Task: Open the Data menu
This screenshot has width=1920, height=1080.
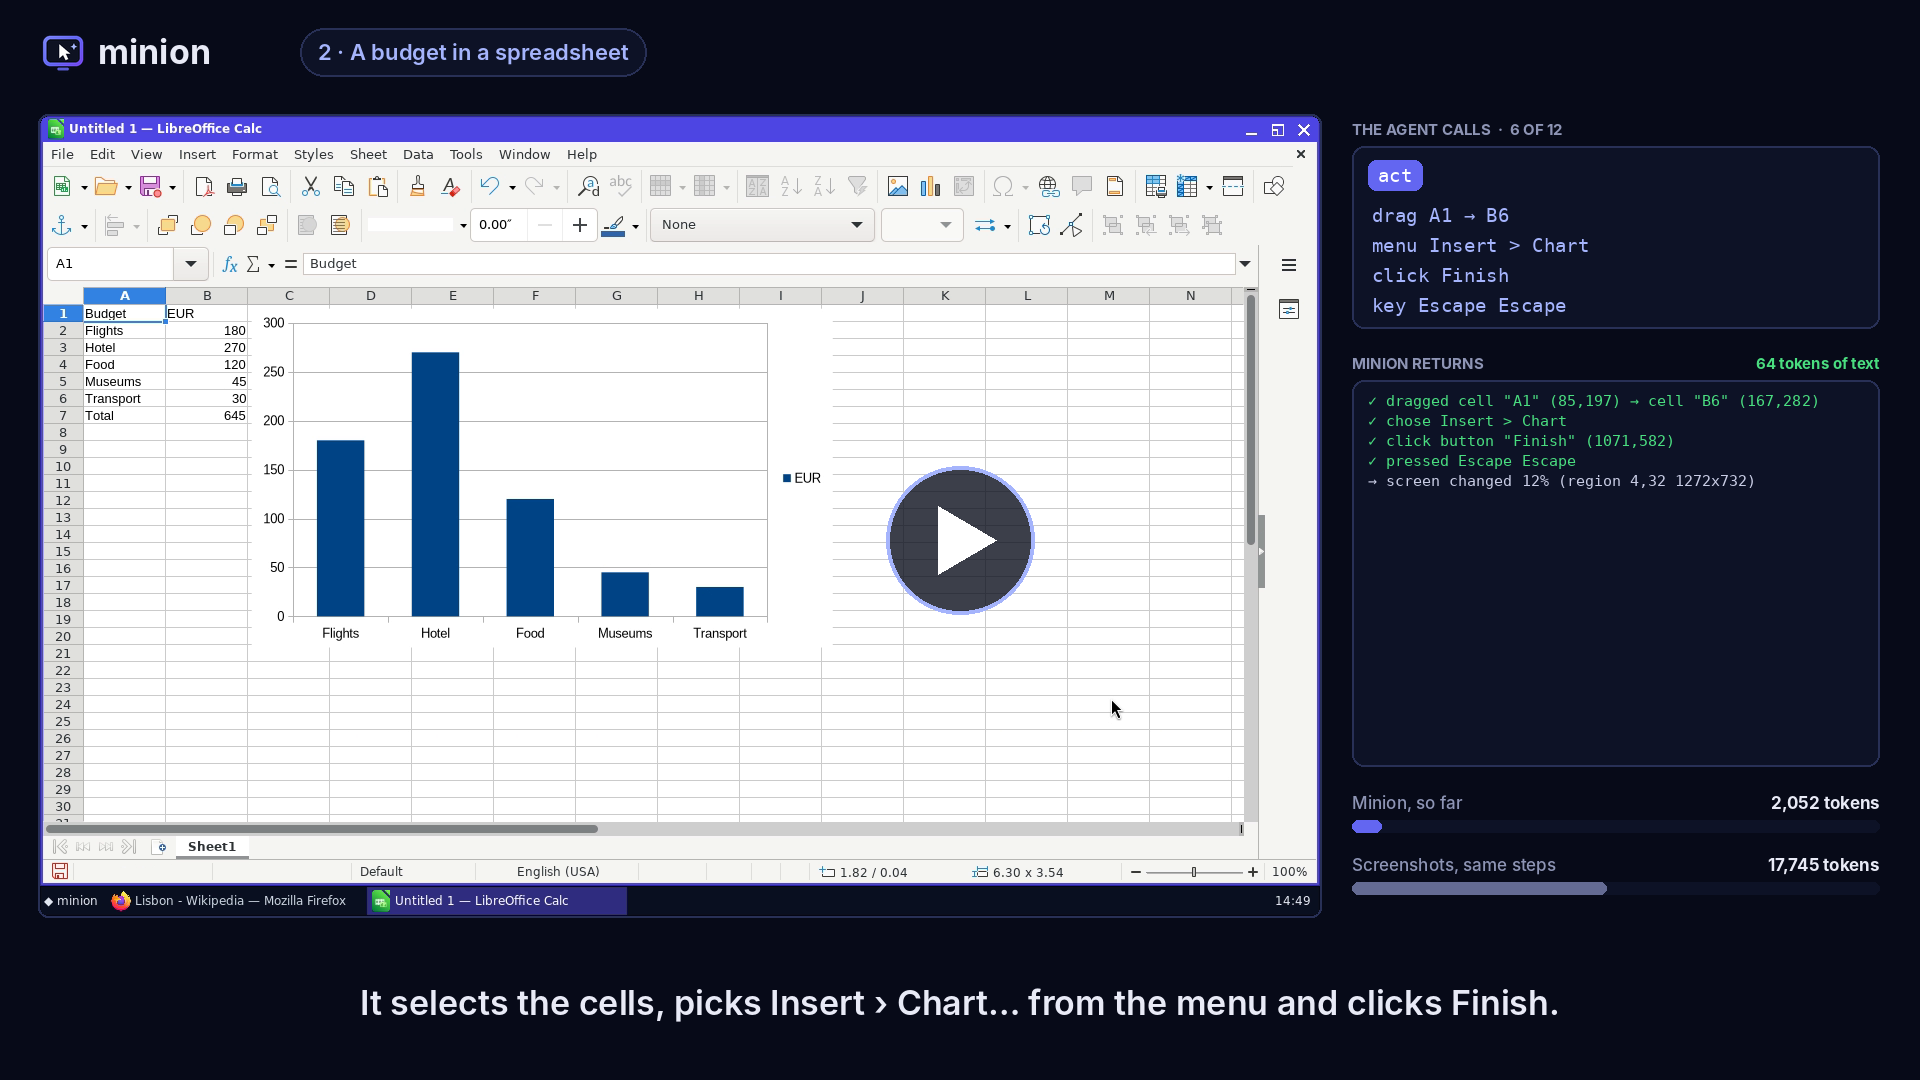Action: 418,155
